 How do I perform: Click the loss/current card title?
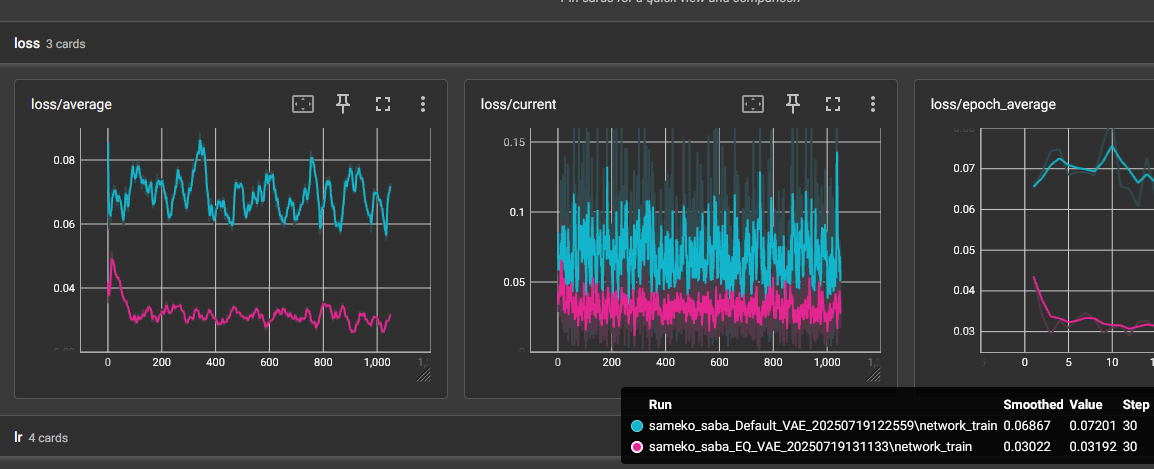pos(518,105)
